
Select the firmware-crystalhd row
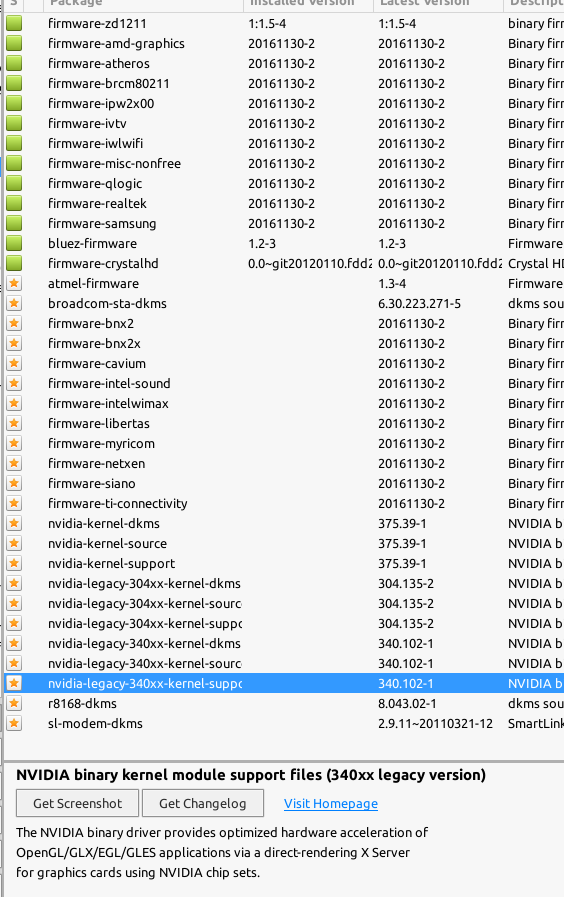point(284,263)
